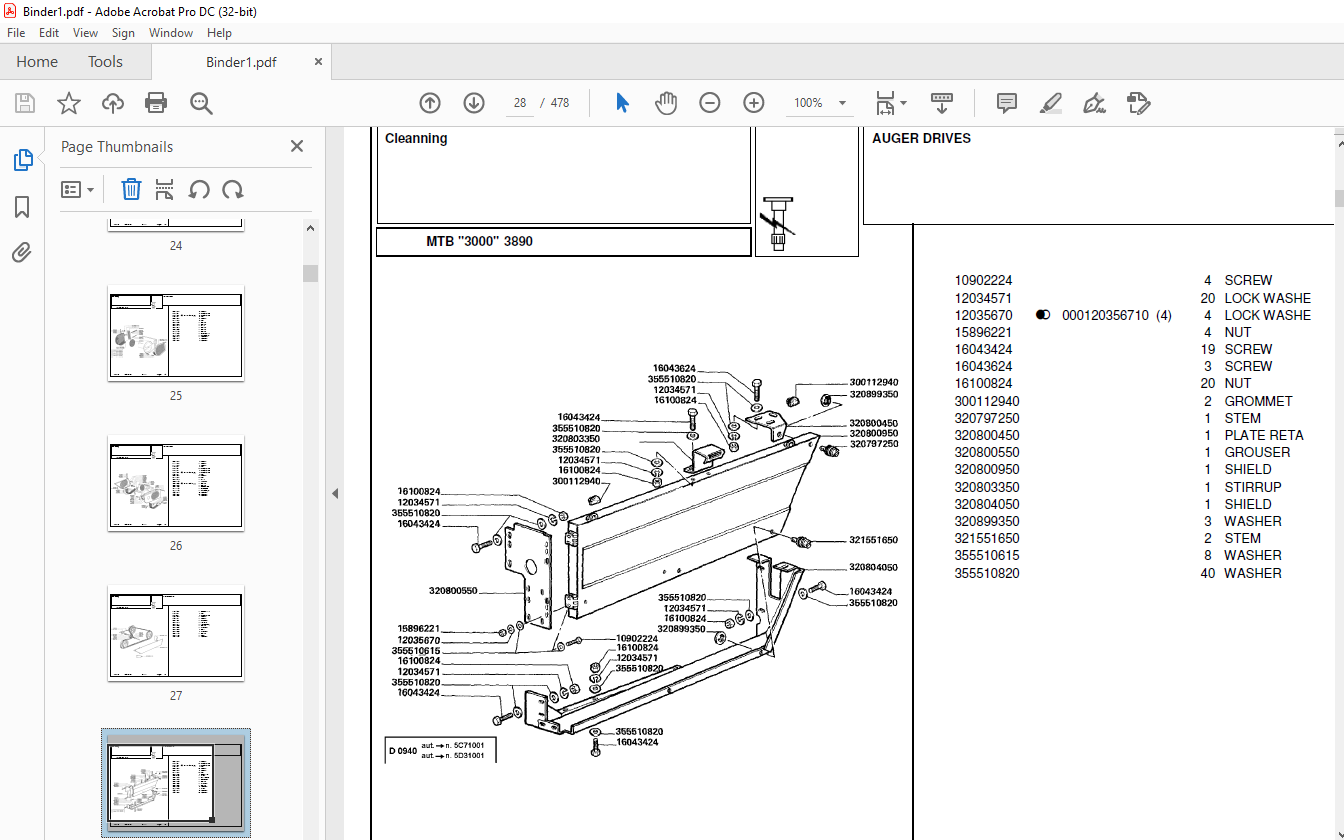Select page 25 thumbnail
The width and height of the screenshot is (1344, 840).
(176, 332)
